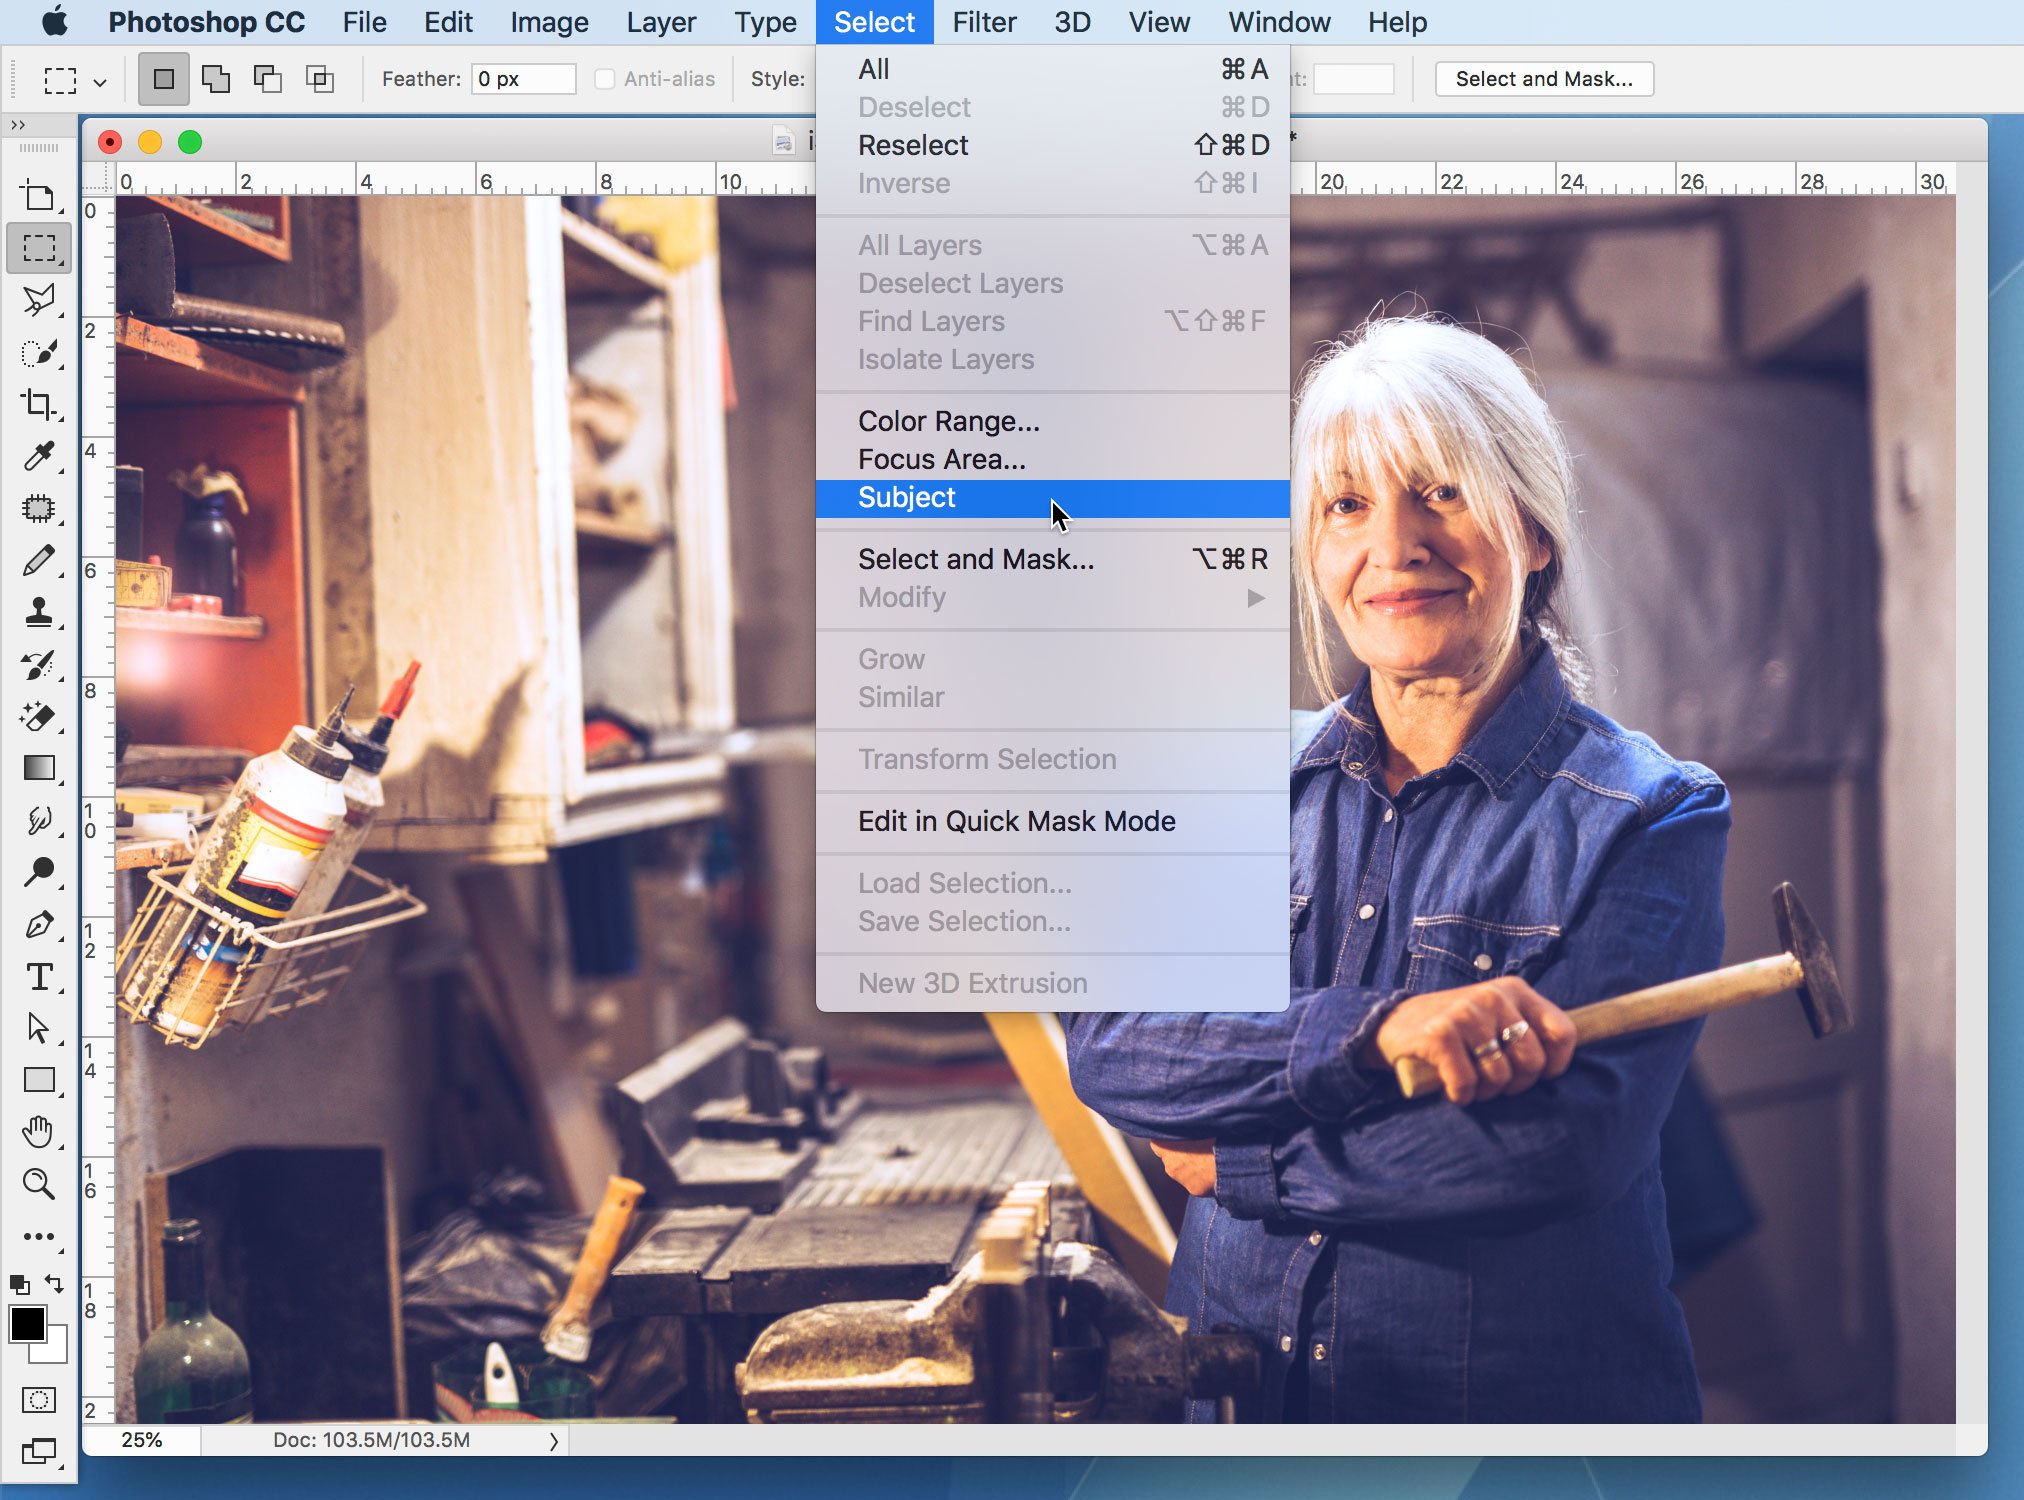Viewport: 2024px width, 1500px height.
Task: Open the marquee tool preset dropdown
Action: click(x=98, y=80)
